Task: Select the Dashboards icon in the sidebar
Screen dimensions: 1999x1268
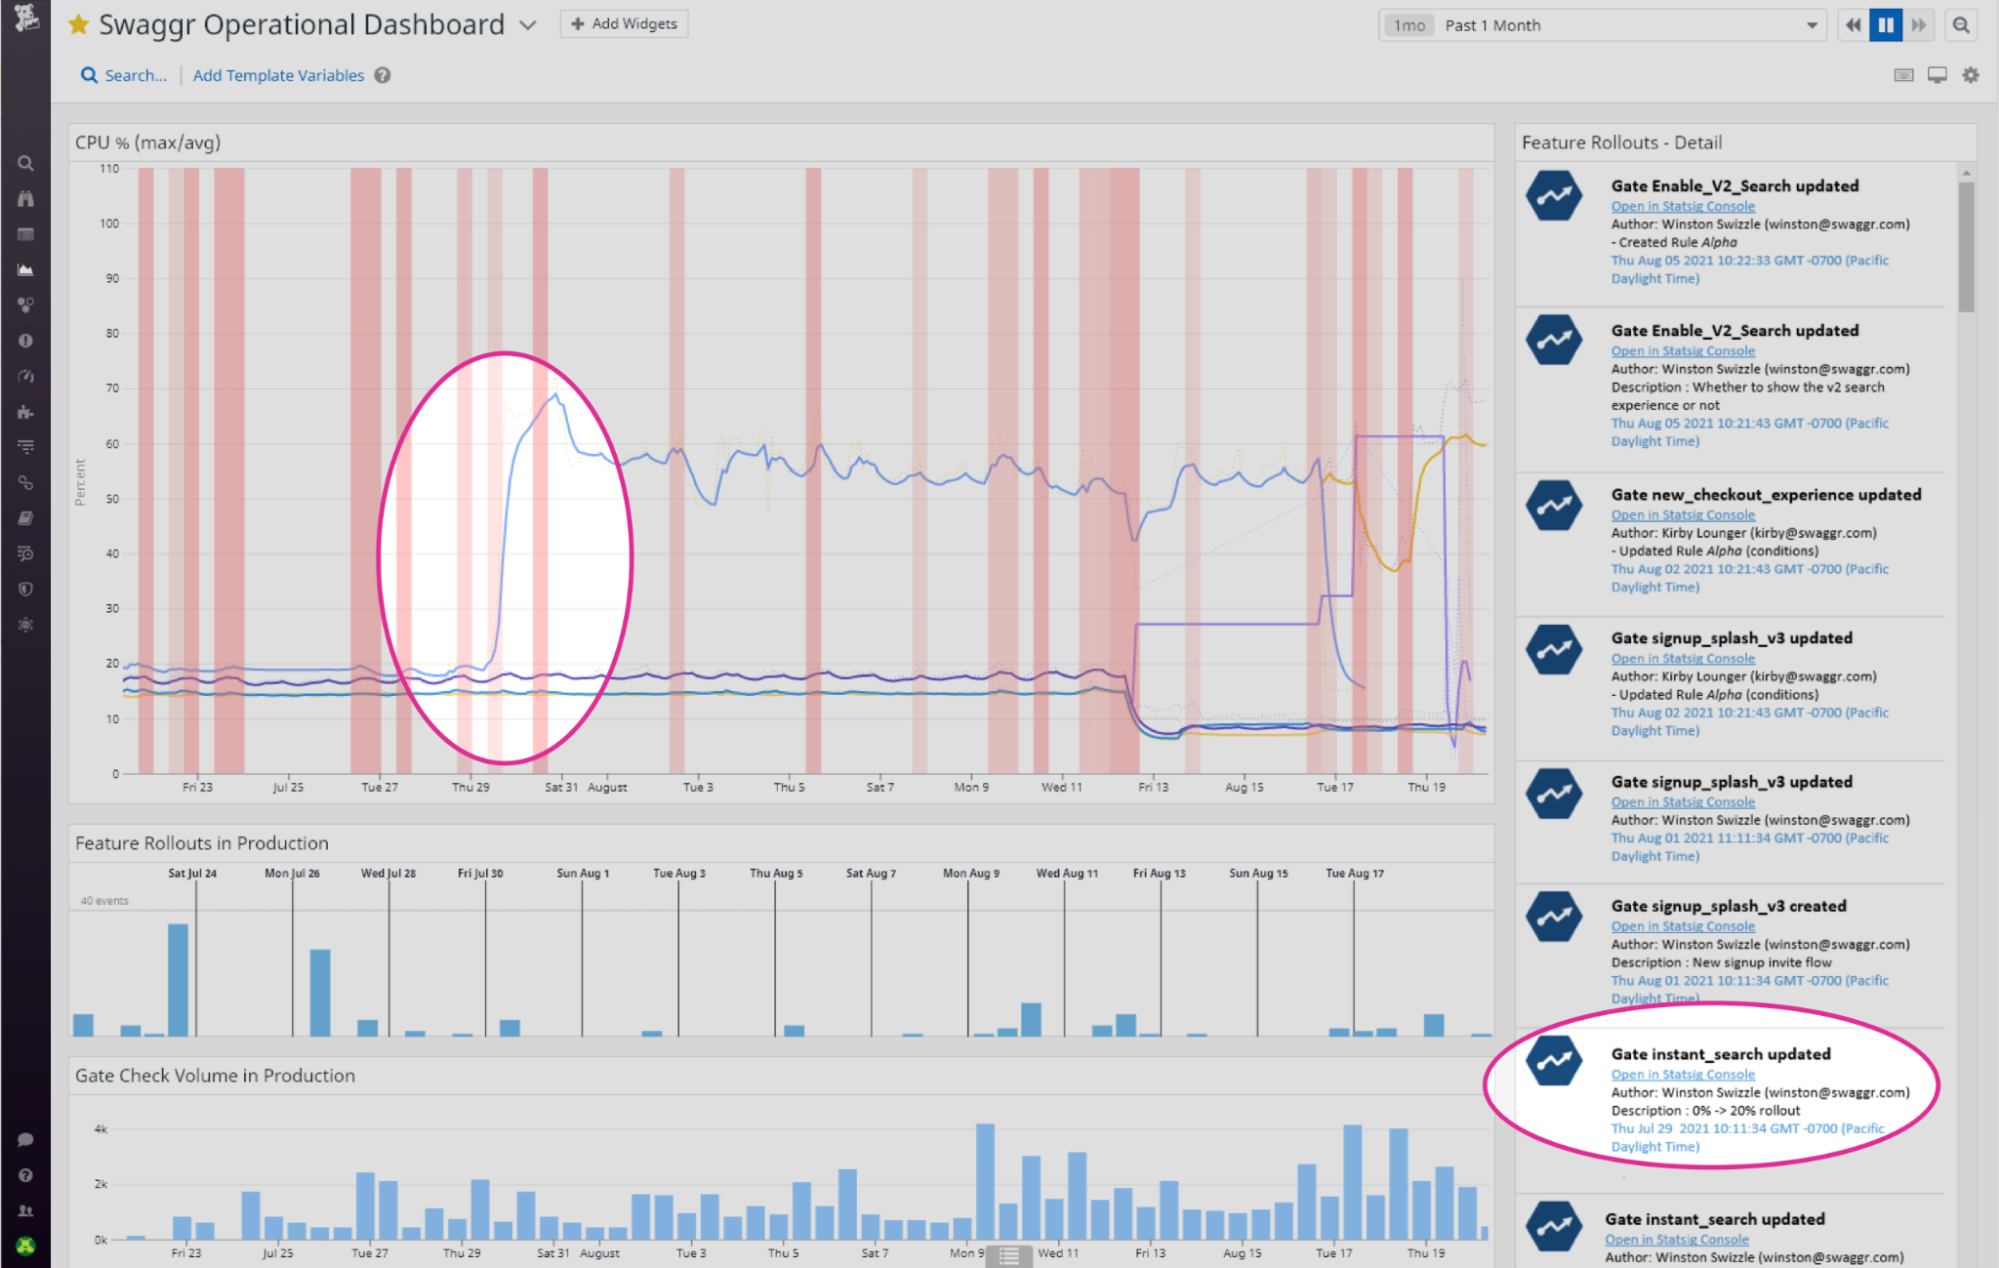Action: pos(26,234)
